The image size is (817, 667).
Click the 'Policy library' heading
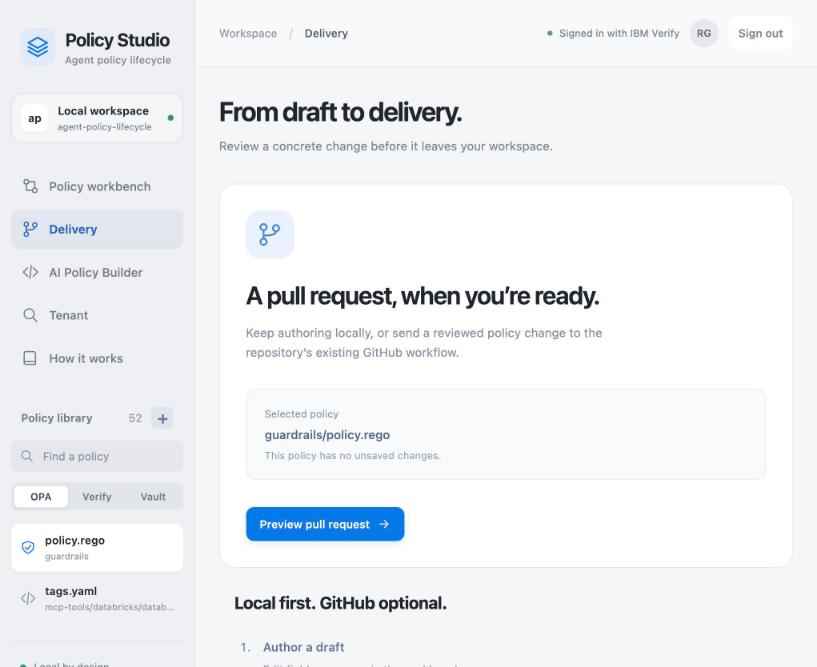[x=57, y=418]
